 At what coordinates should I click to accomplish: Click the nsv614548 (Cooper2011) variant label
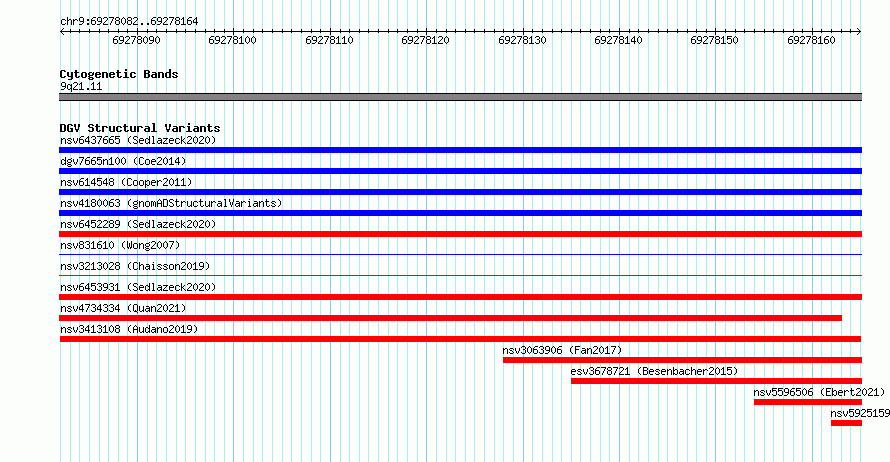tap(126, 182)
